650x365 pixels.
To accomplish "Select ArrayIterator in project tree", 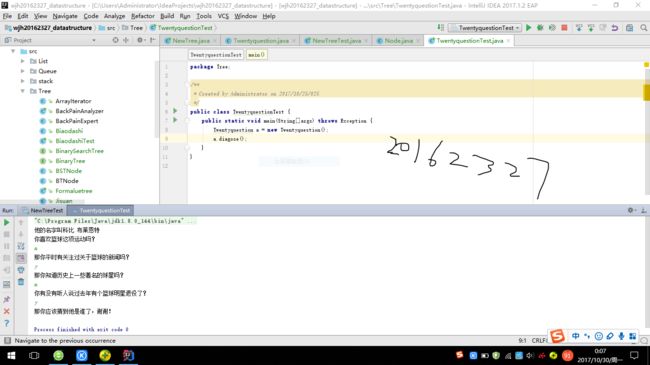I will 73,101.
